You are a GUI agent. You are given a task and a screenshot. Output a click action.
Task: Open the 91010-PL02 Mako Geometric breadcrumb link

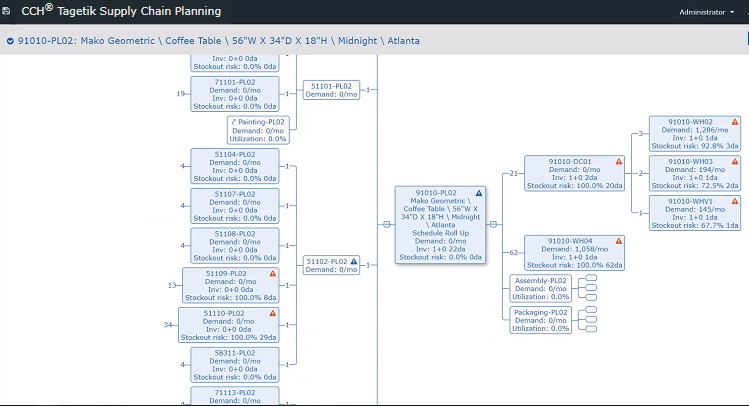pyautogui.click(x=219, y=41)
